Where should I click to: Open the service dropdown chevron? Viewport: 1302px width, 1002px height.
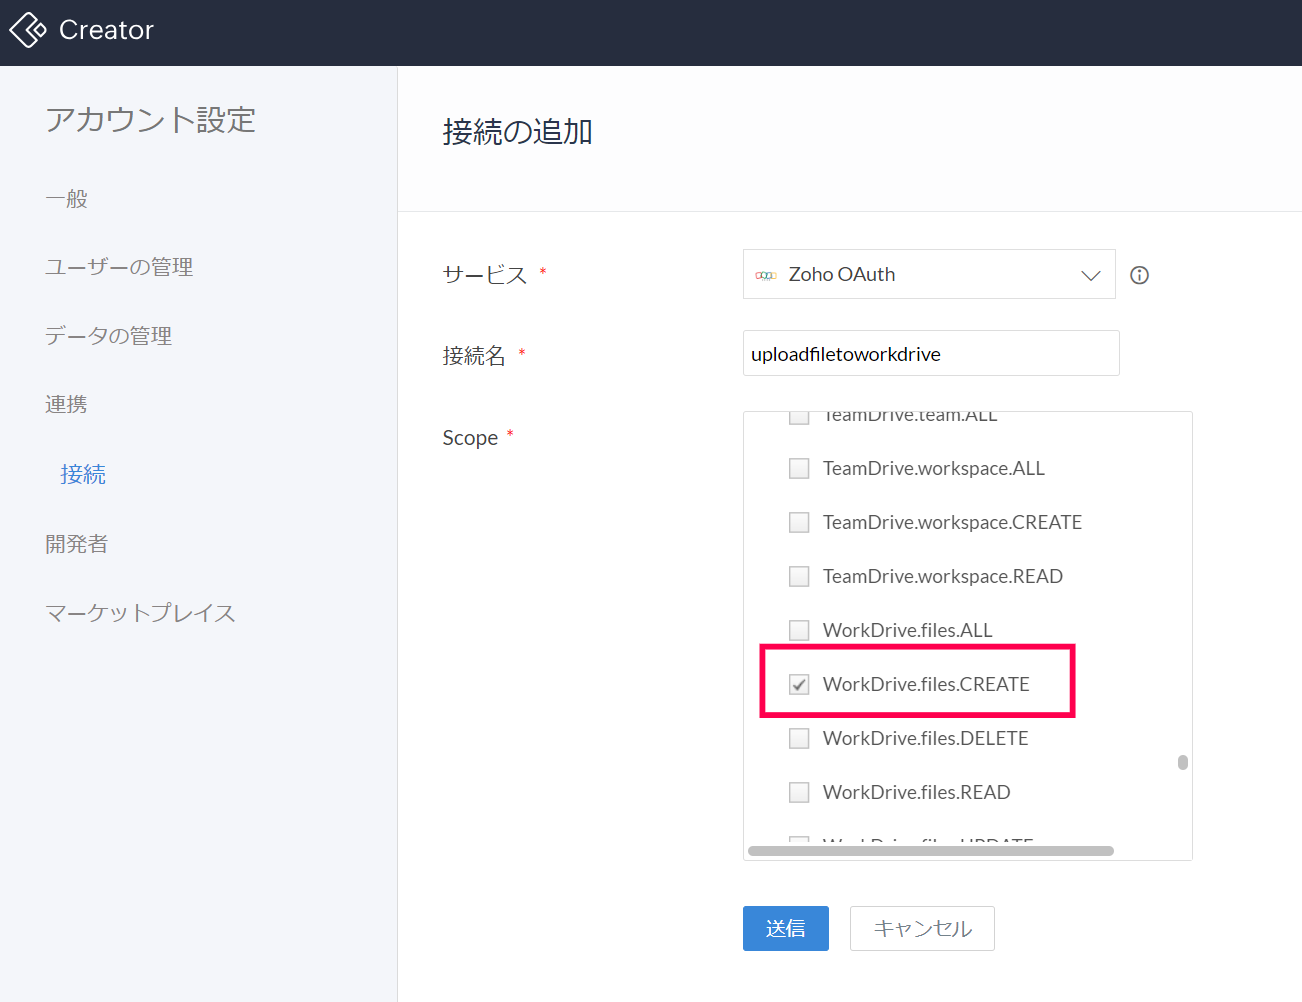1090,275
